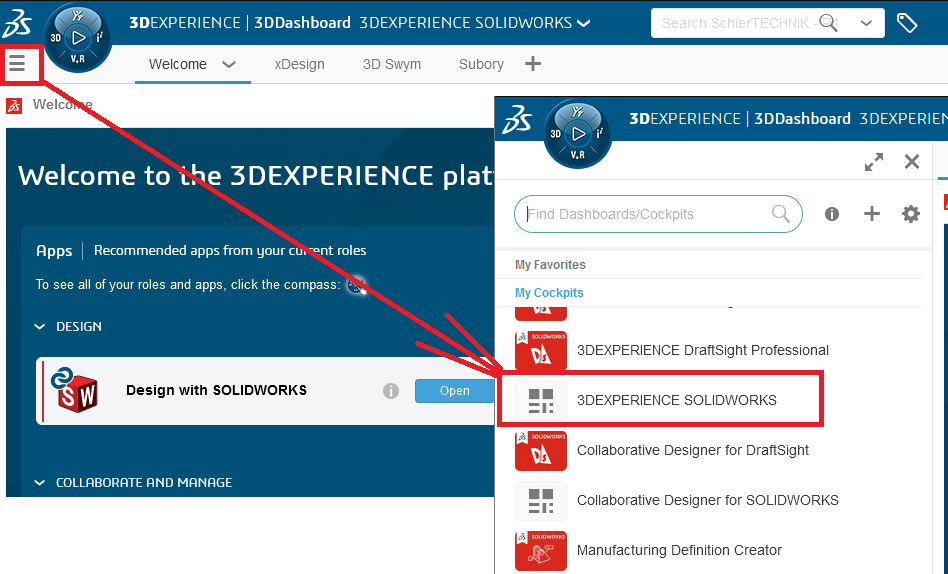The height and width of the screenshot is (574, 948).
Task: Switch to the Subory tab
Action: click(481, 64)
